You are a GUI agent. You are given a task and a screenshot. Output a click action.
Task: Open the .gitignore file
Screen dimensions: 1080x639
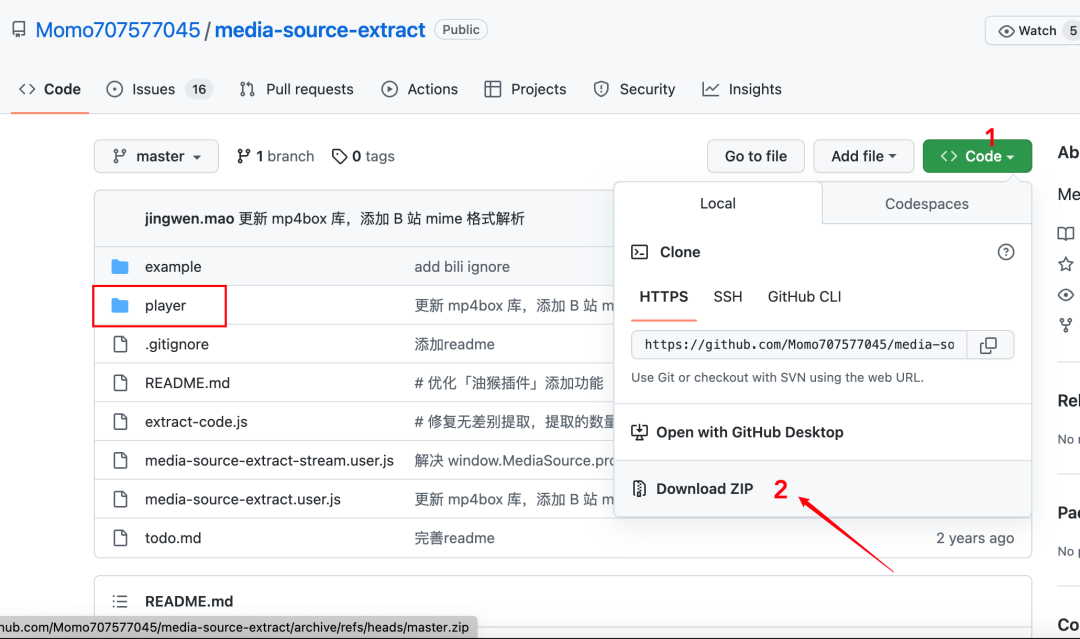tap(176, 344)
